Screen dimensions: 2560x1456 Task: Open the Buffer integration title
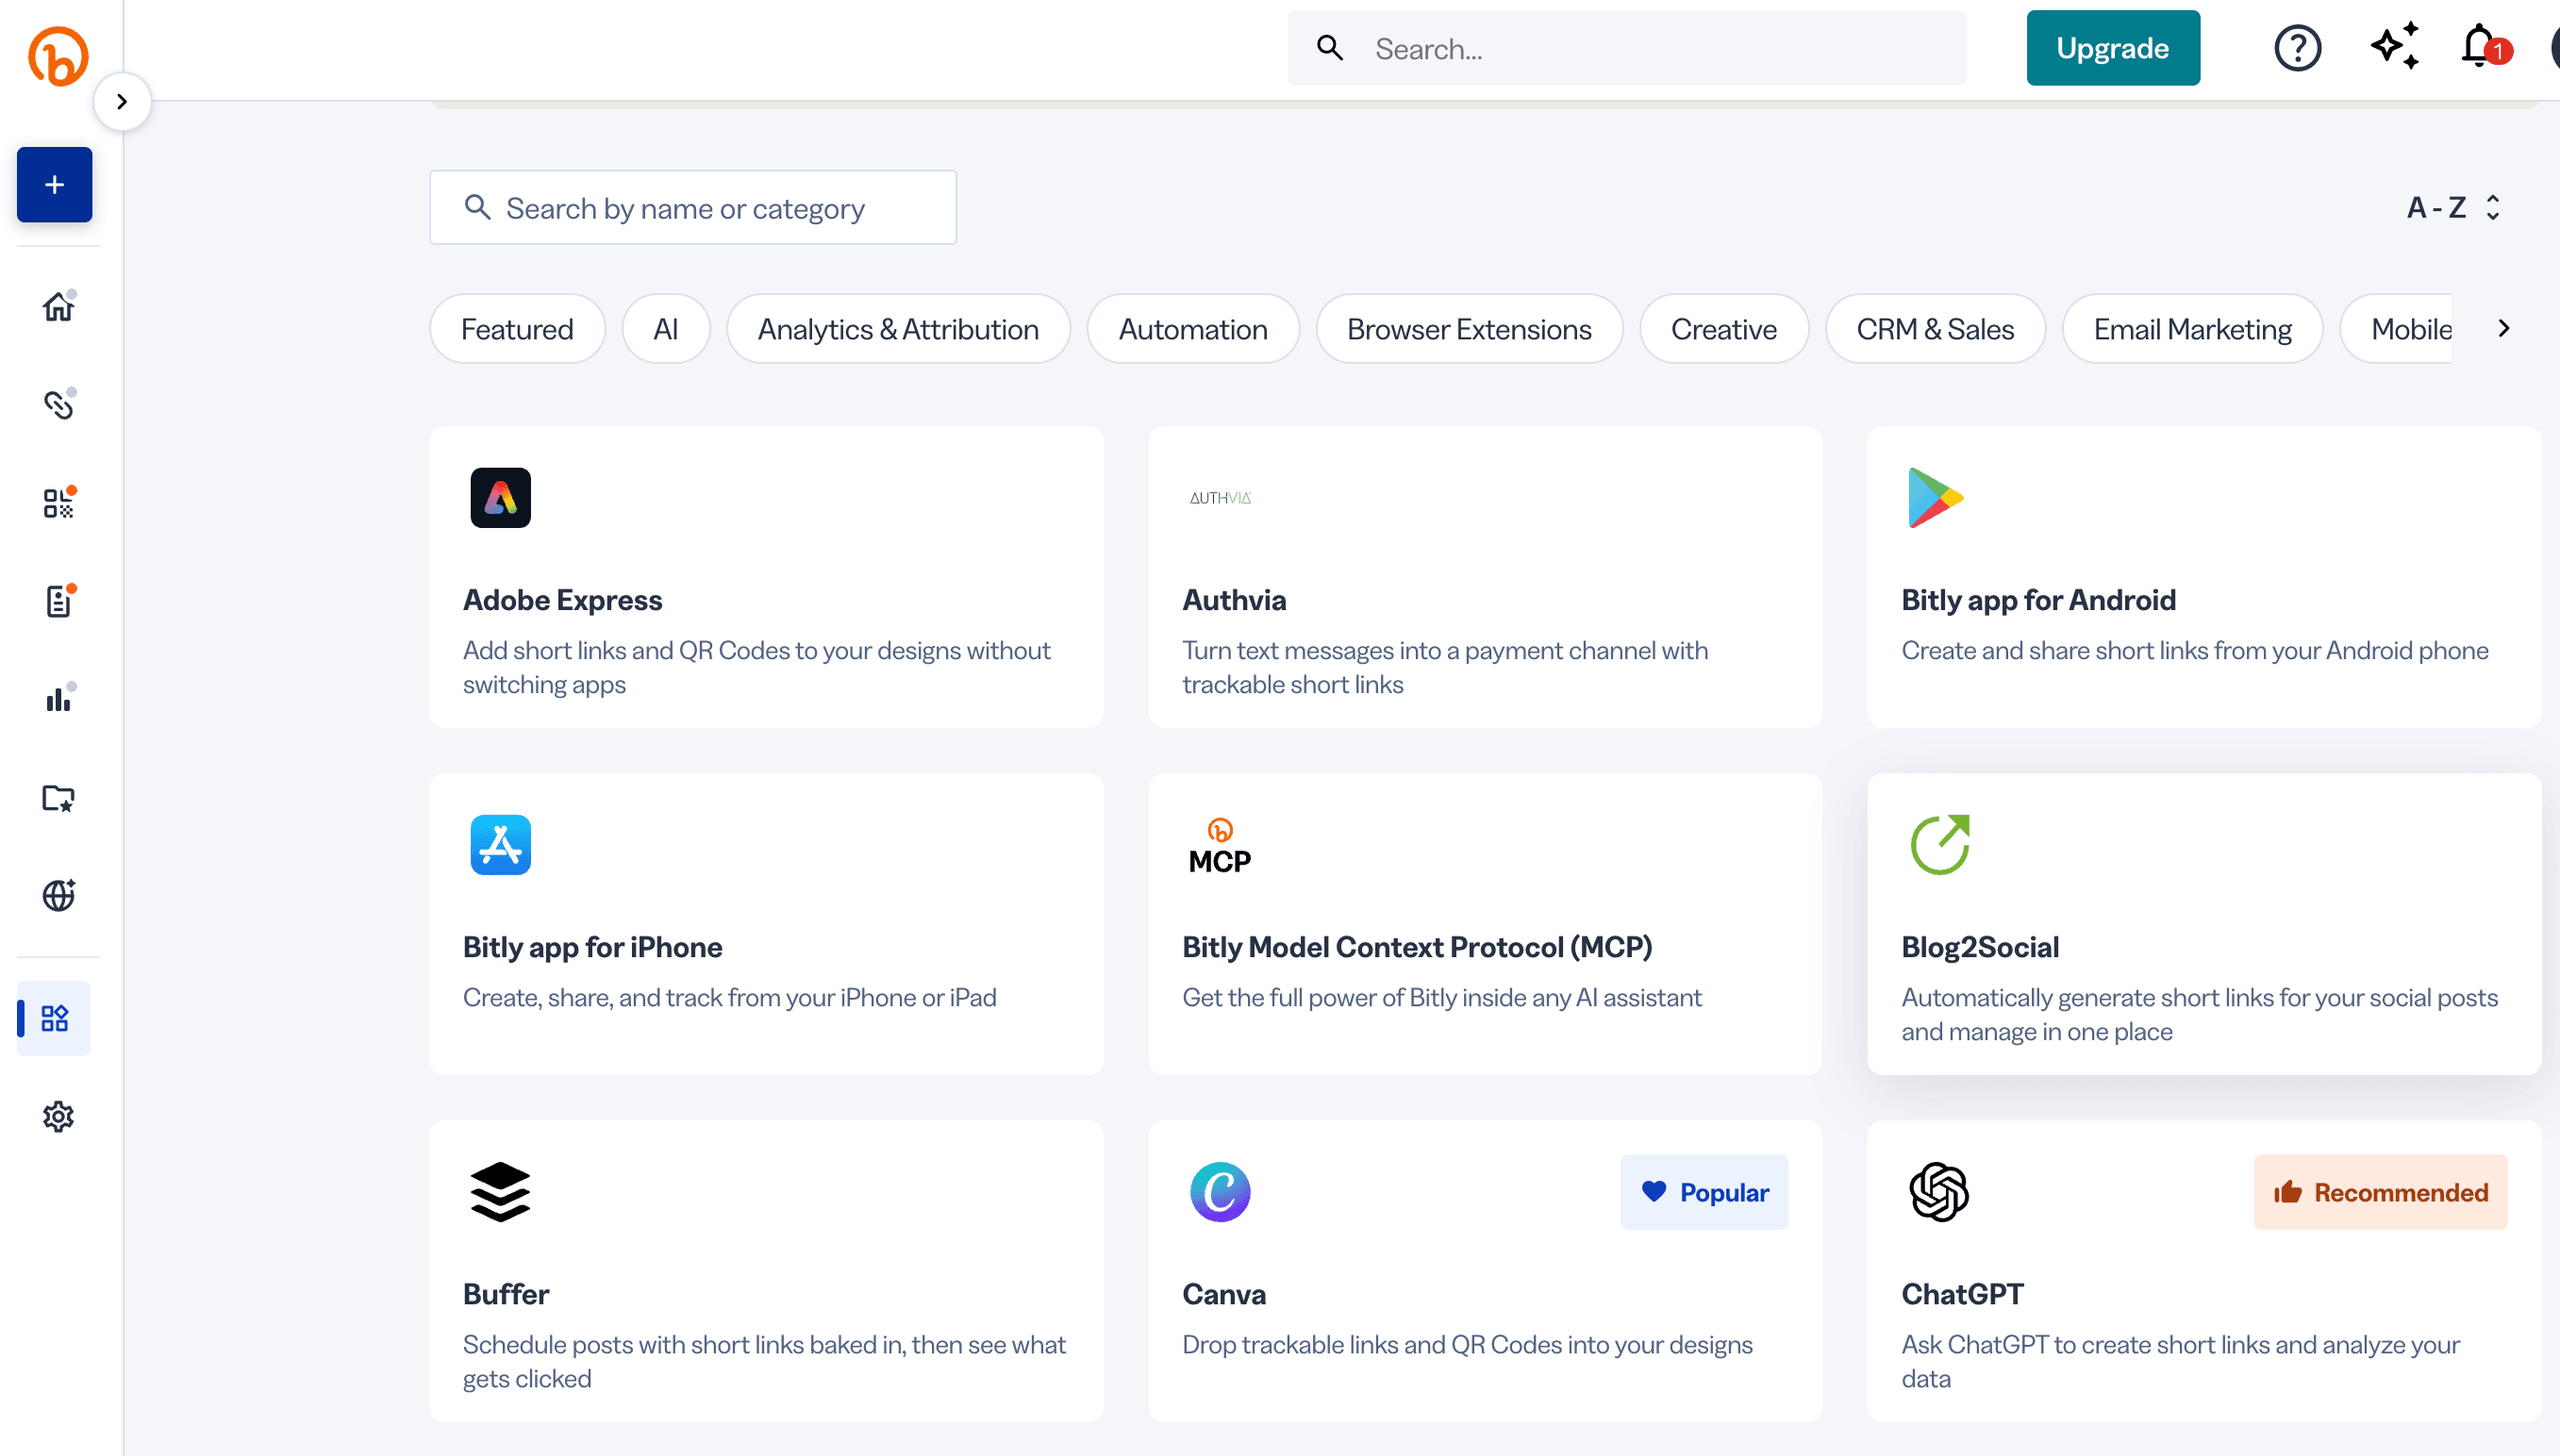coord(506,1293)
